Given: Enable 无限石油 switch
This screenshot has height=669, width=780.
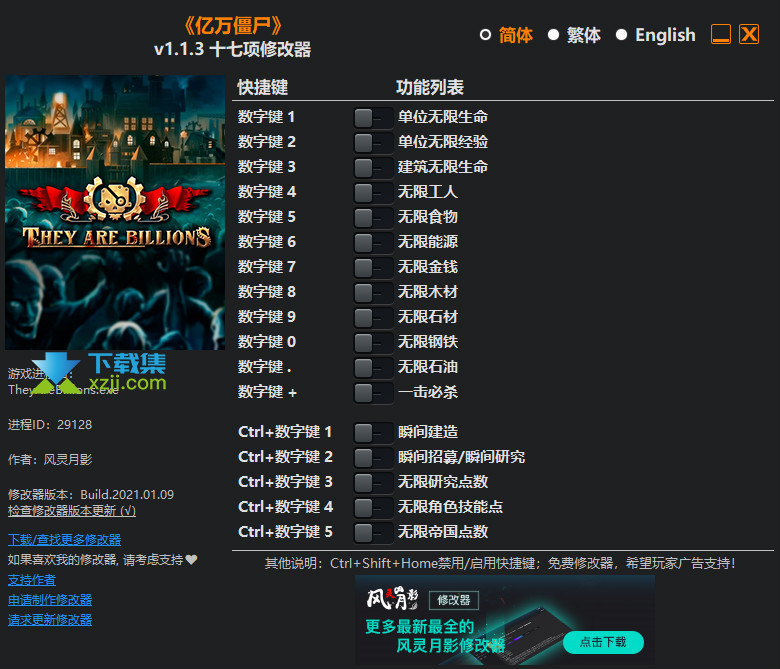Looking at the screenshot, I should [x=373, y=367].
